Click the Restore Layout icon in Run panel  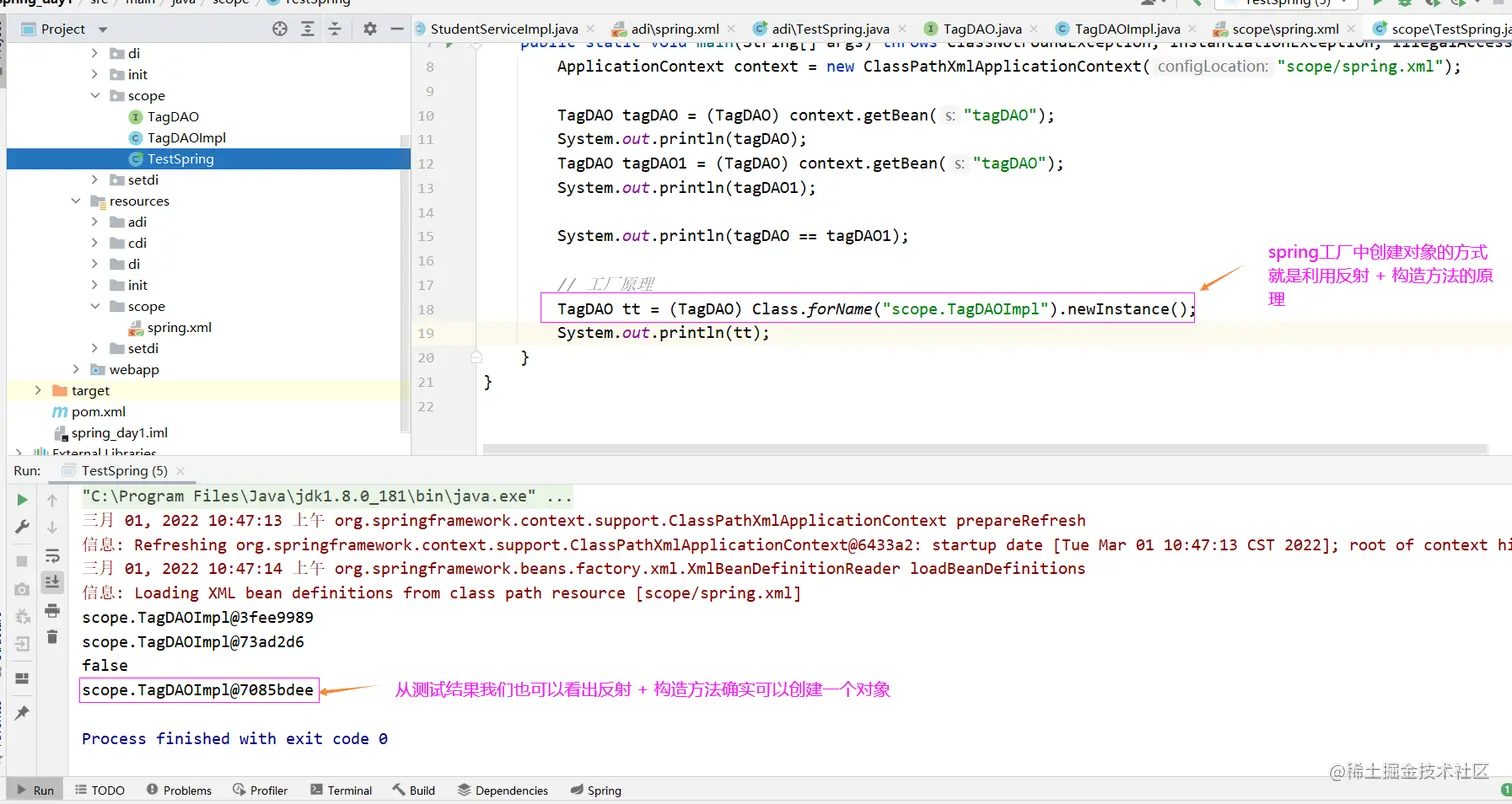point(22,678)
